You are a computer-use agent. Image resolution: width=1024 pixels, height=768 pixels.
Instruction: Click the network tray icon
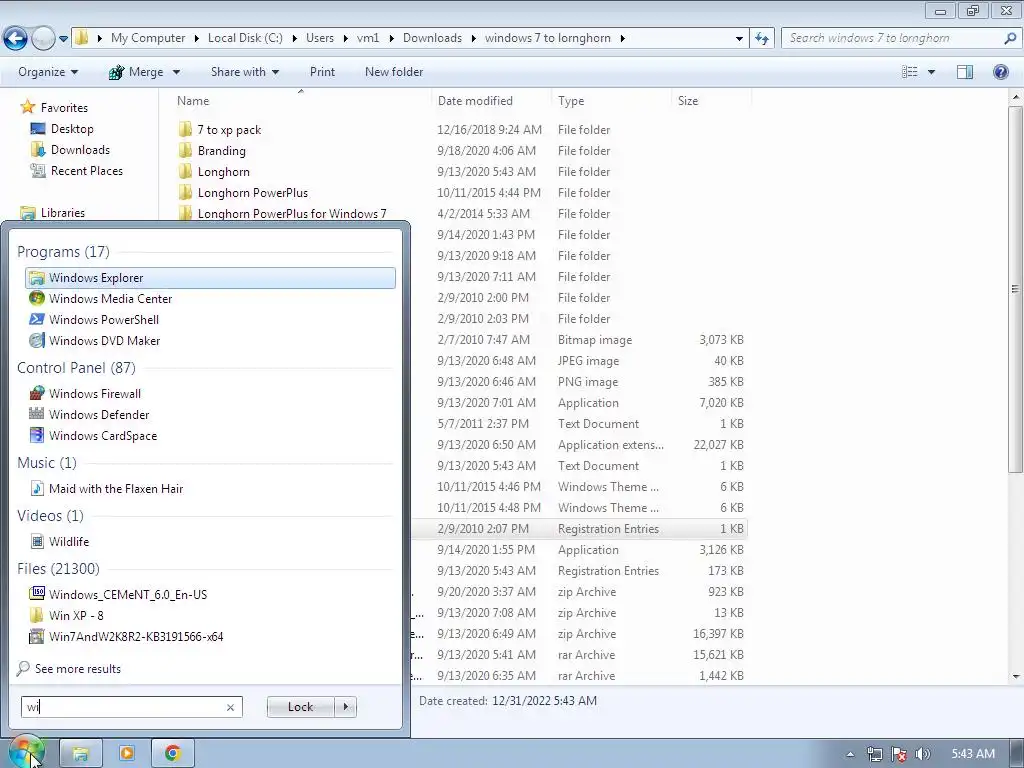[x=875, y=754]
